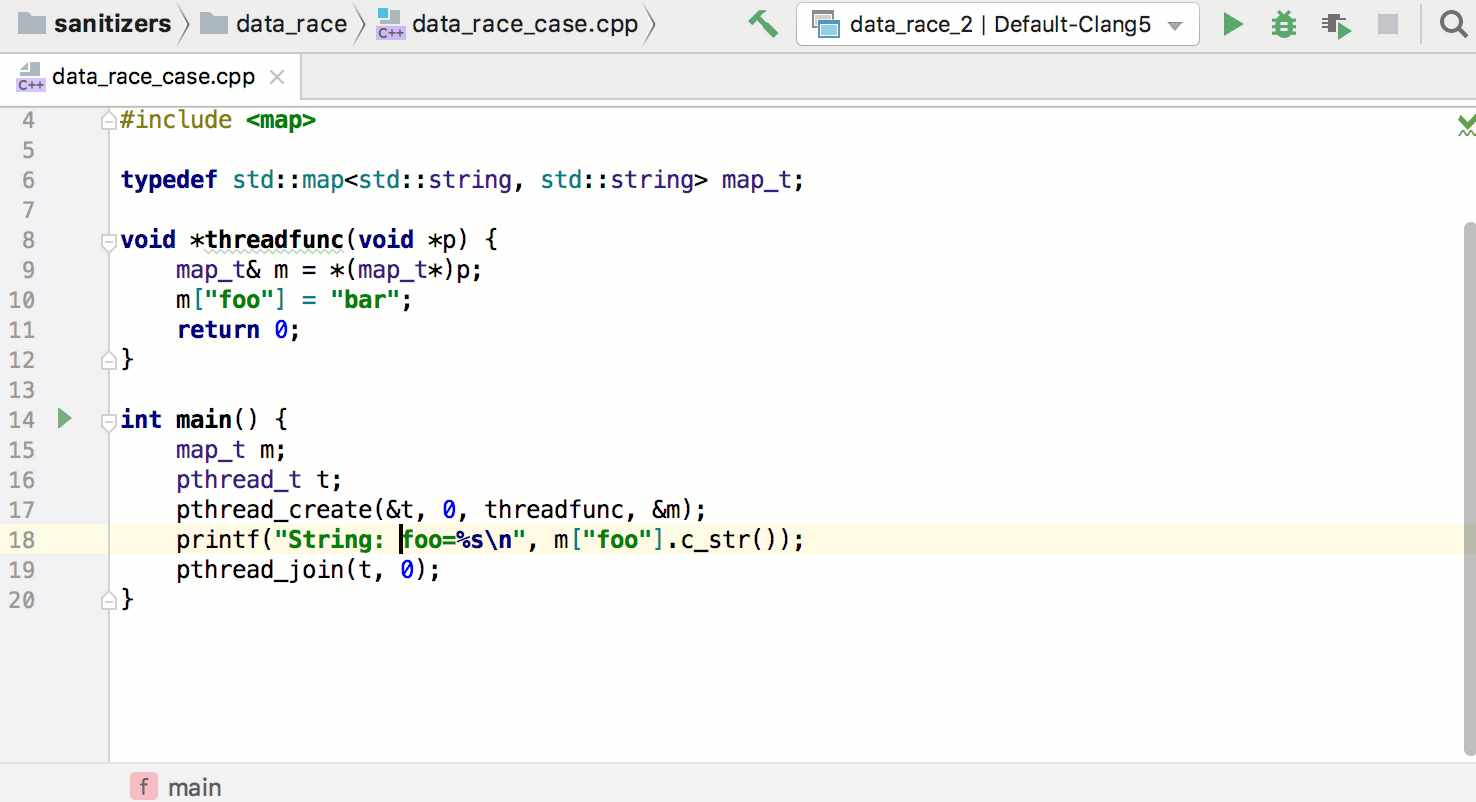The height and width of the screenshot is (802, 1476).
Task: Select the data_race_case.cpp editor tab
Action: click(152, 77)
